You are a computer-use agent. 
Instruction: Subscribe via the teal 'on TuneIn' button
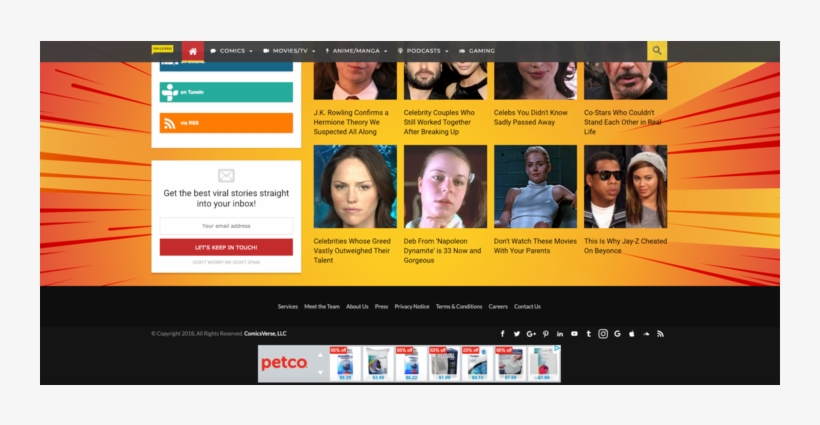(226, 92)
